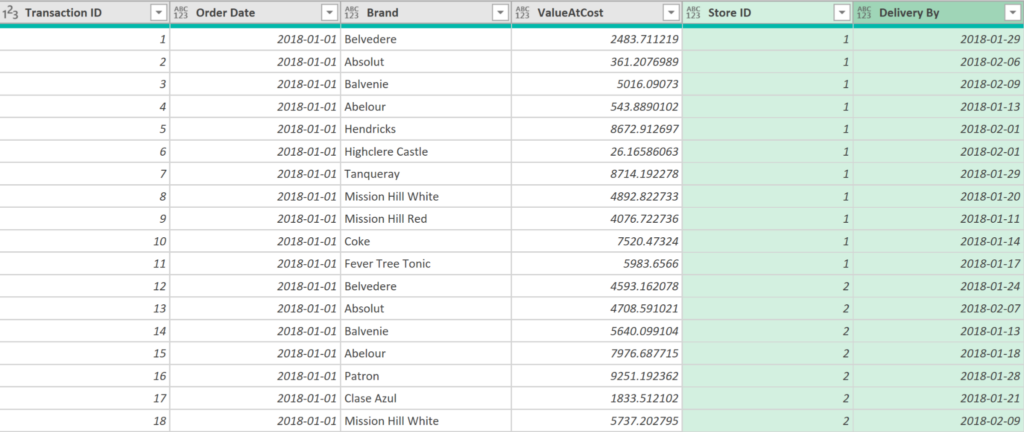Click the Delivery By cell 2018-01-21
The width and height of the screenshot is (1024, 432).
[938, 398]
